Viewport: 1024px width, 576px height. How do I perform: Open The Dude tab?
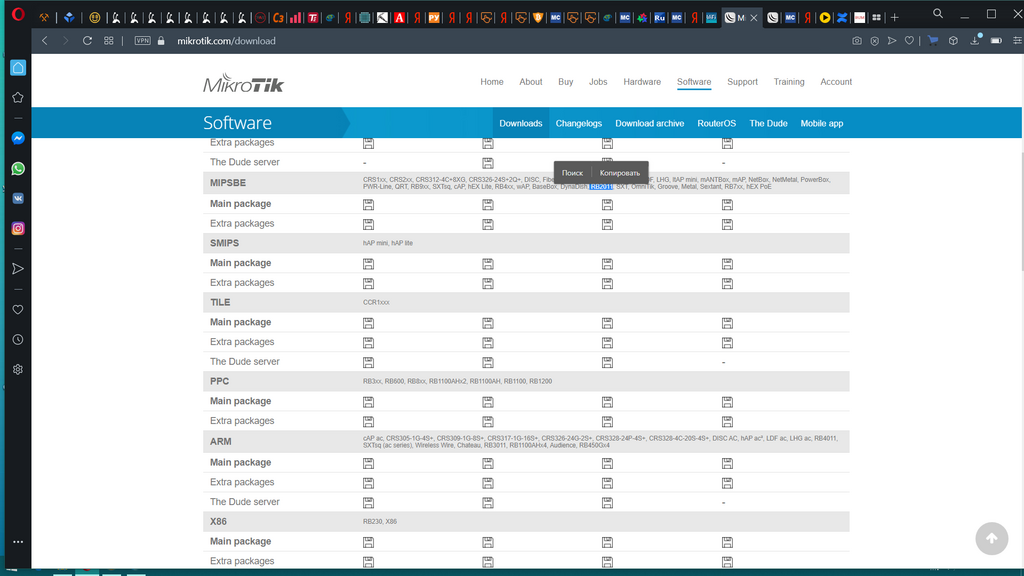[768, 123]
